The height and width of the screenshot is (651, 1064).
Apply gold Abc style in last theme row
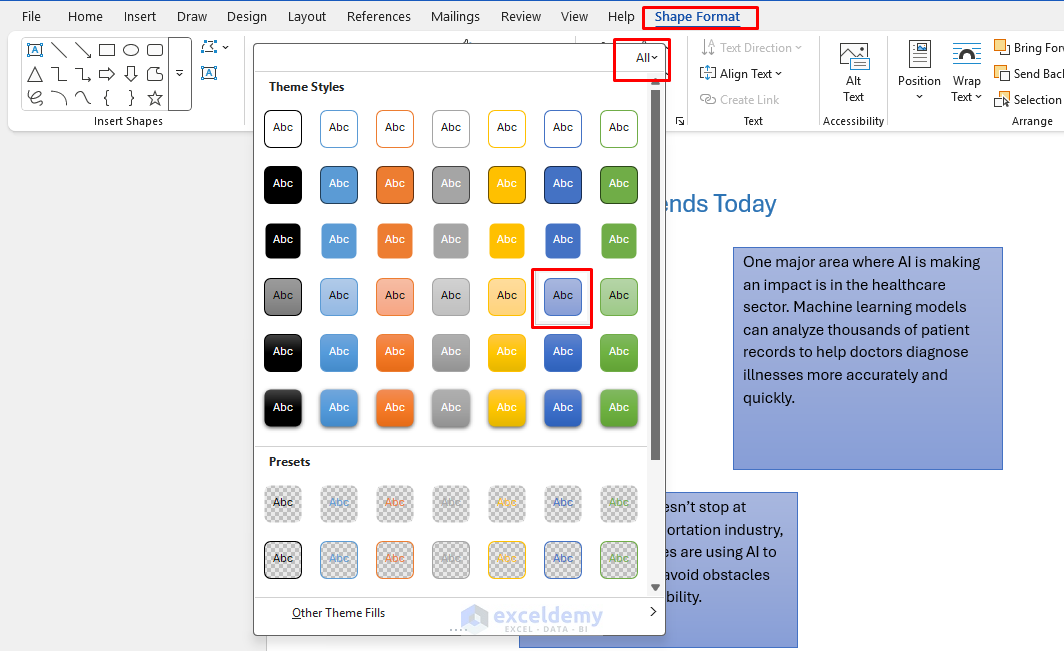[507, 409]
